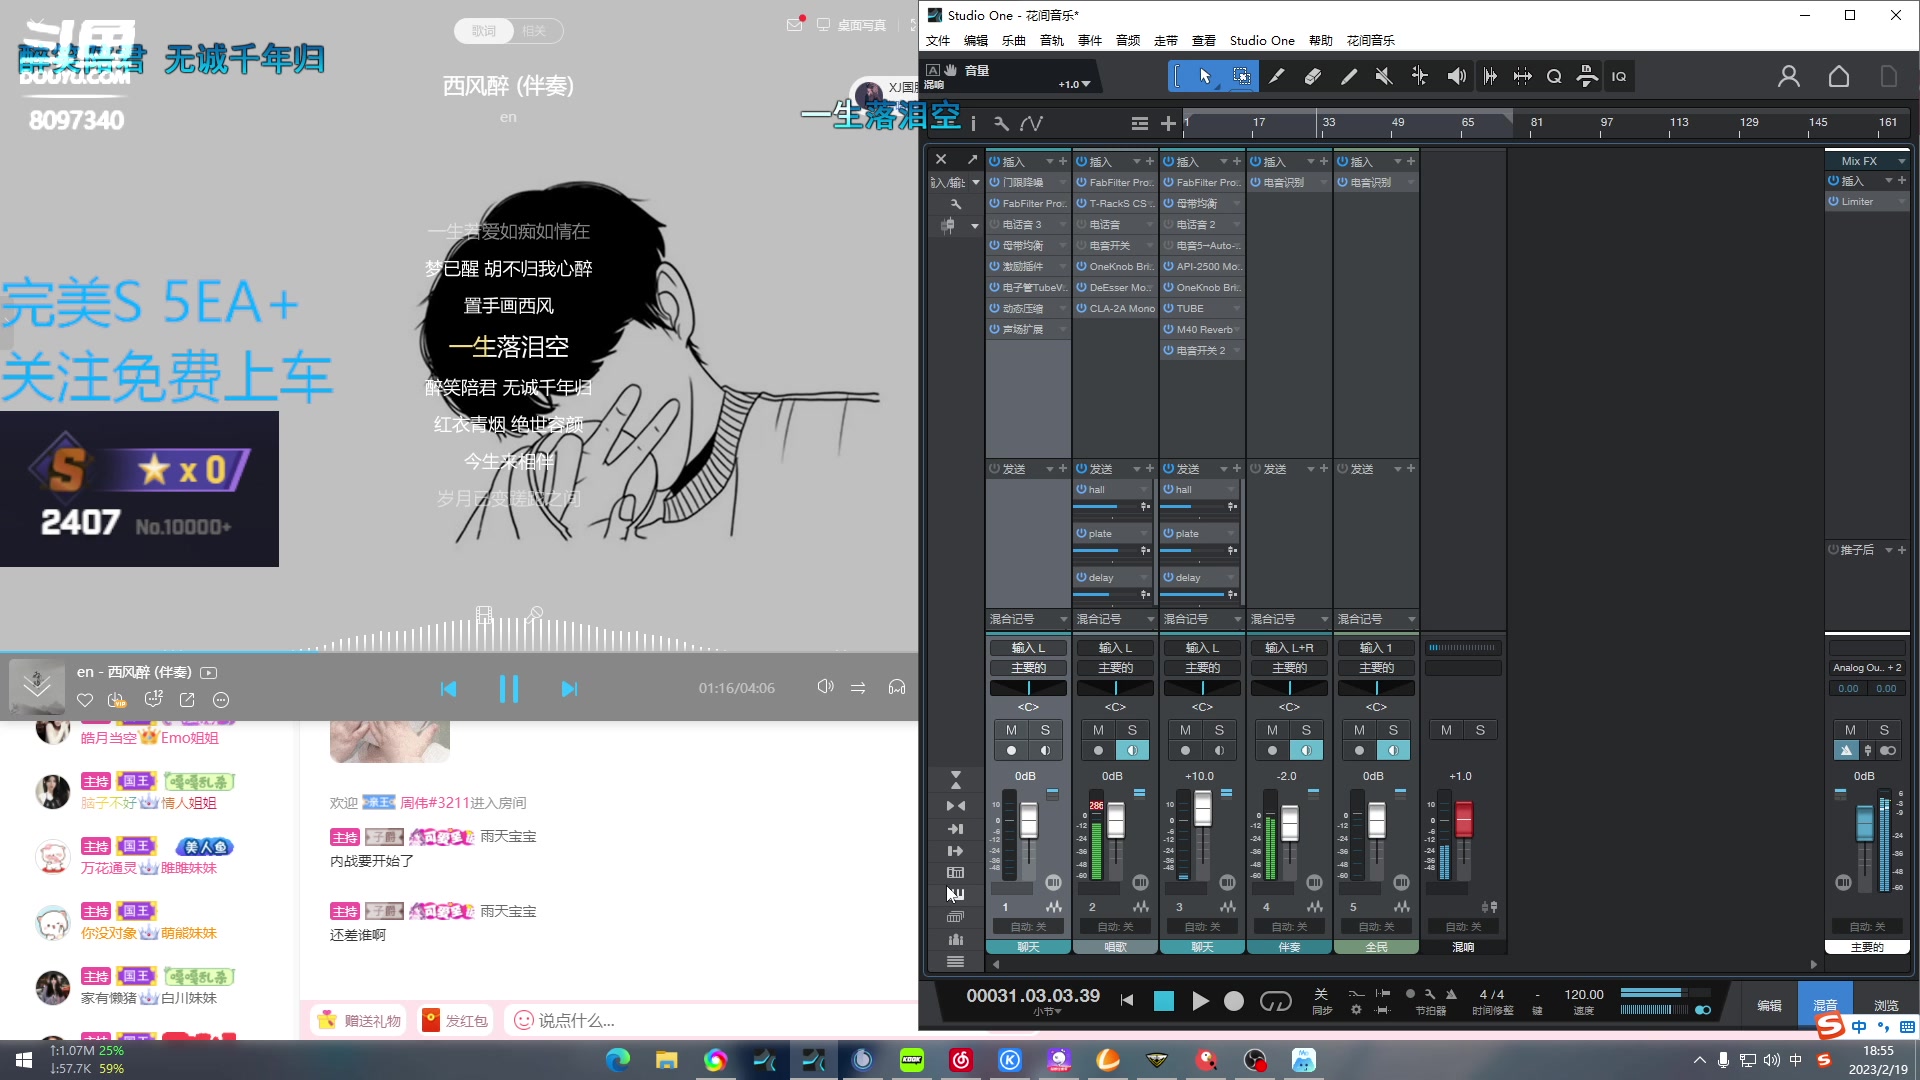Toggle metronome on main channel

[x=1846, y=750]
